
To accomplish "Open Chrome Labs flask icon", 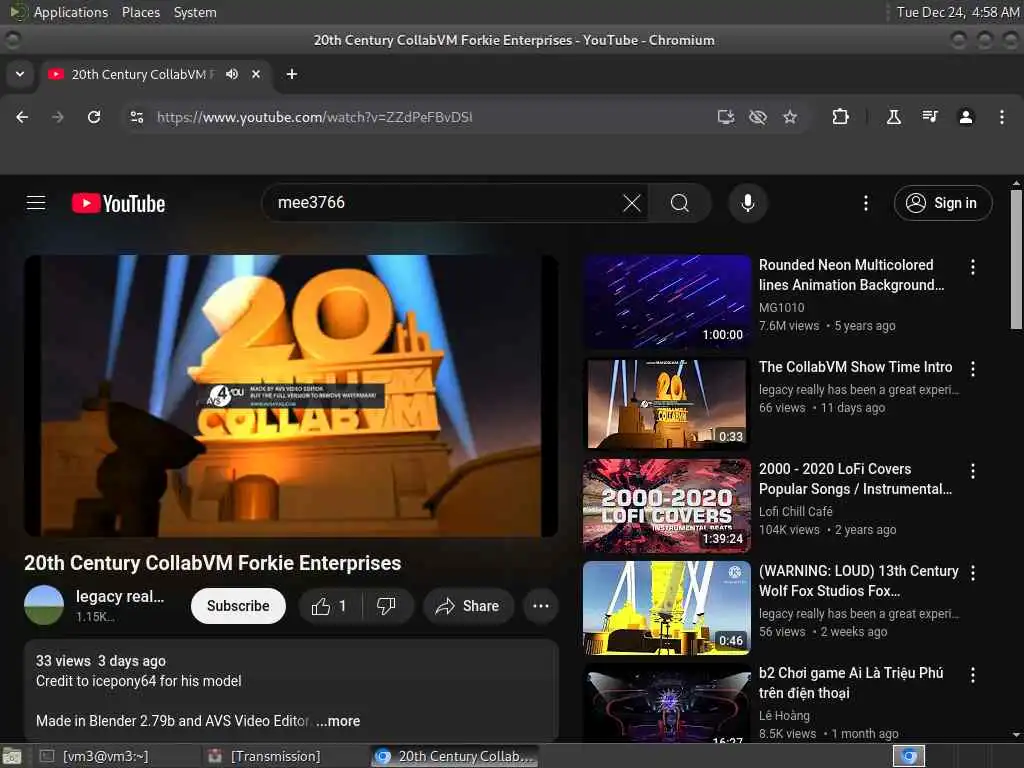I will pos(893,117).
